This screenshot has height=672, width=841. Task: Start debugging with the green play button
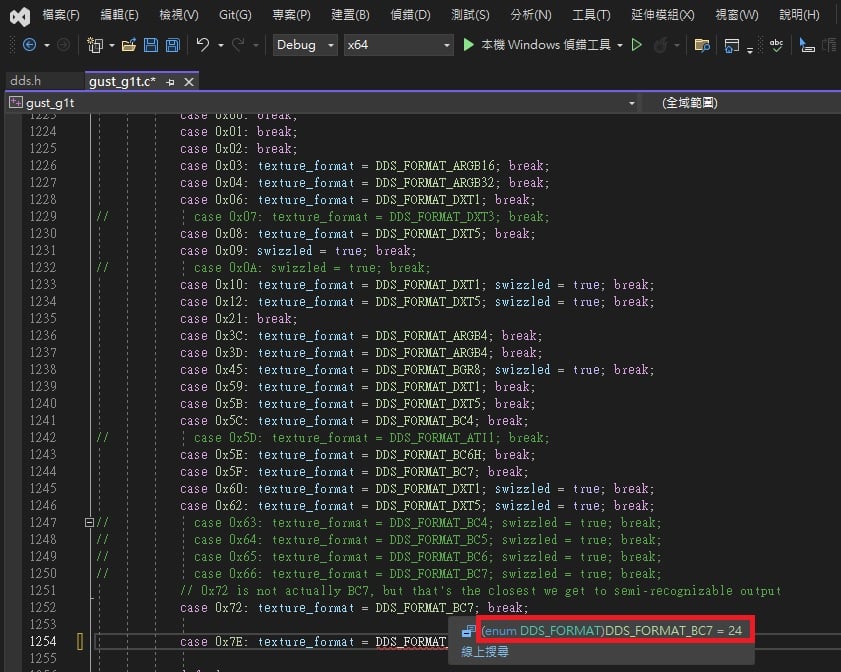click(468, 45)
